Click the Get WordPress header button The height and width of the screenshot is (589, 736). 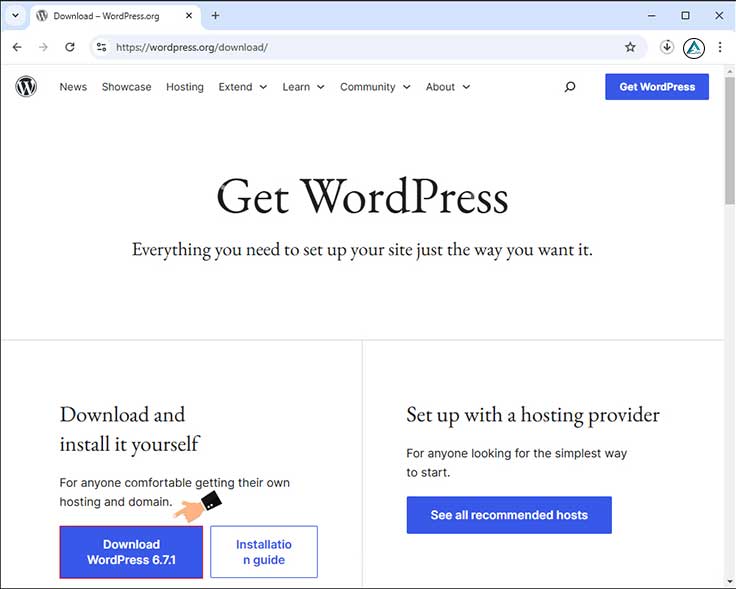[657, 87]
